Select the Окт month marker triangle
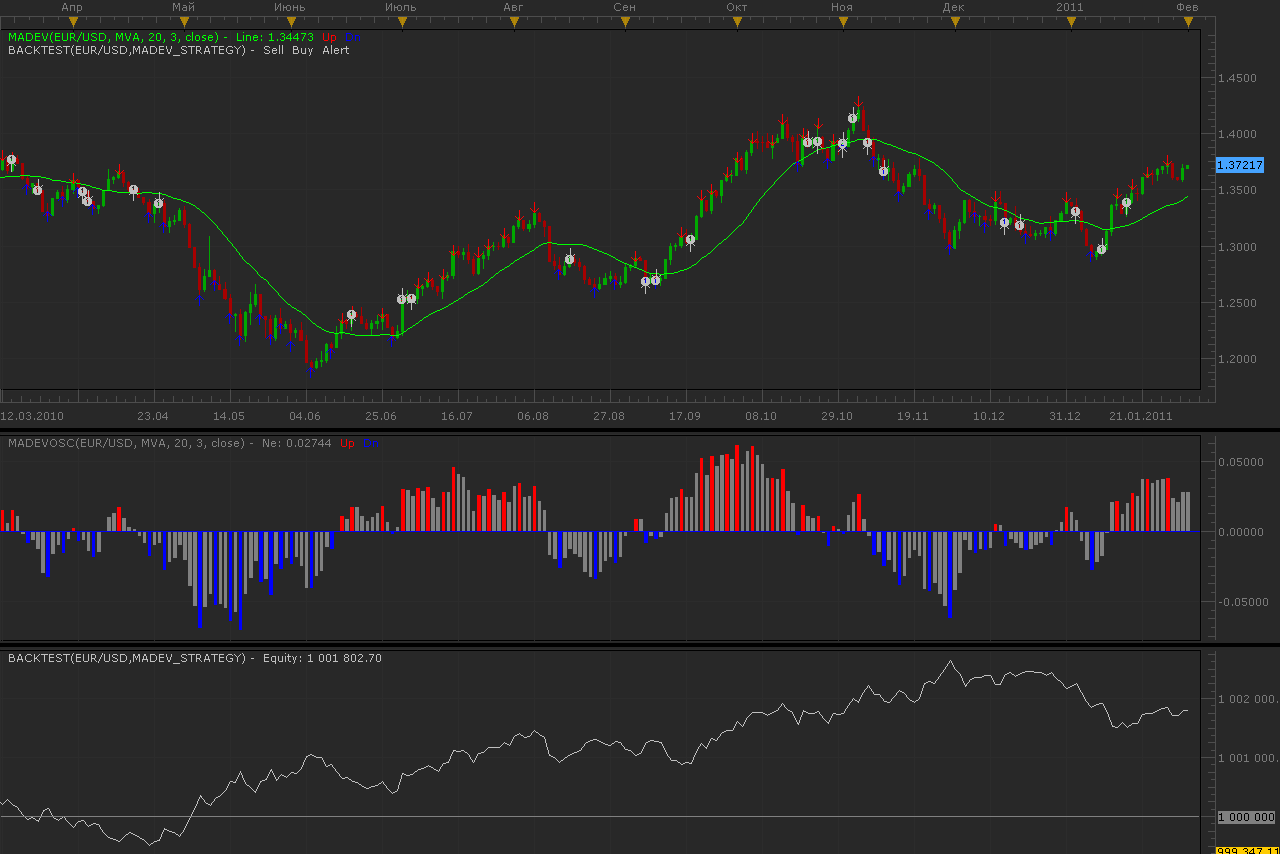Image resolution: width=1280 pixels, height=854 pixels. click(x=737, y=23)
